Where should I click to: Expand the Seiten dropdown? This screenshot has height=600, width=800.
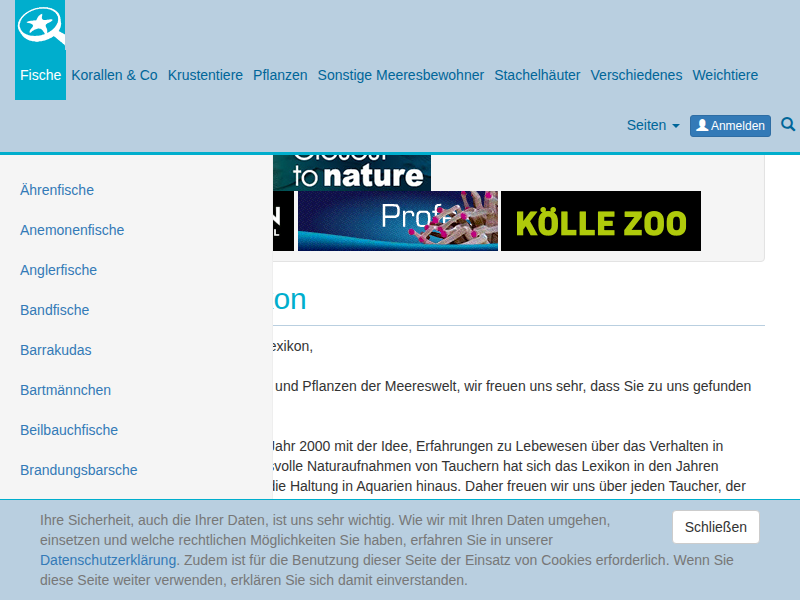(x=652, y=126)
